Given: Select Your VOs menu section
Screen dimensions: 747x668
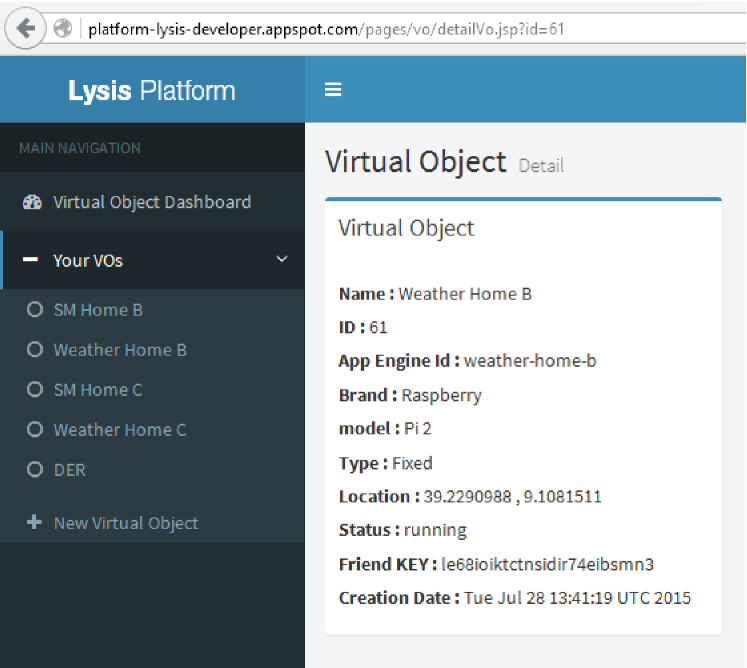Looking at the screenshot, I should click(88, 260).
